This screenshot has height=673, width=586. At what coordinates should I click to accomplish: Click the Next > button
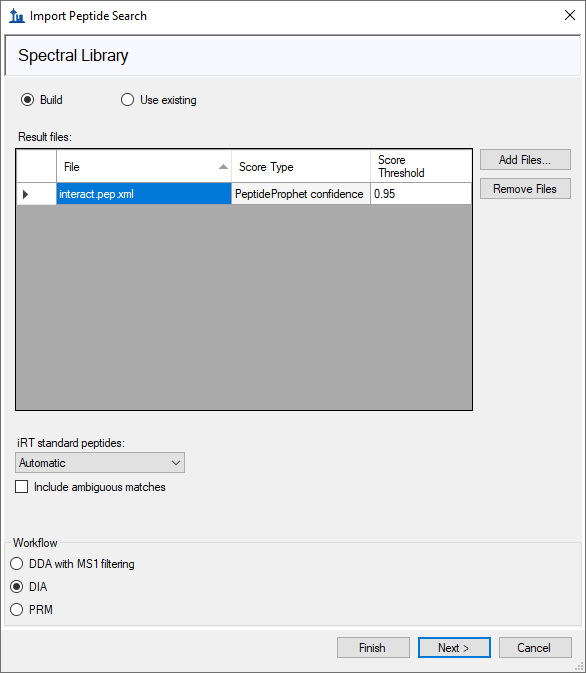pyautogui.click(x=454, y=648)
